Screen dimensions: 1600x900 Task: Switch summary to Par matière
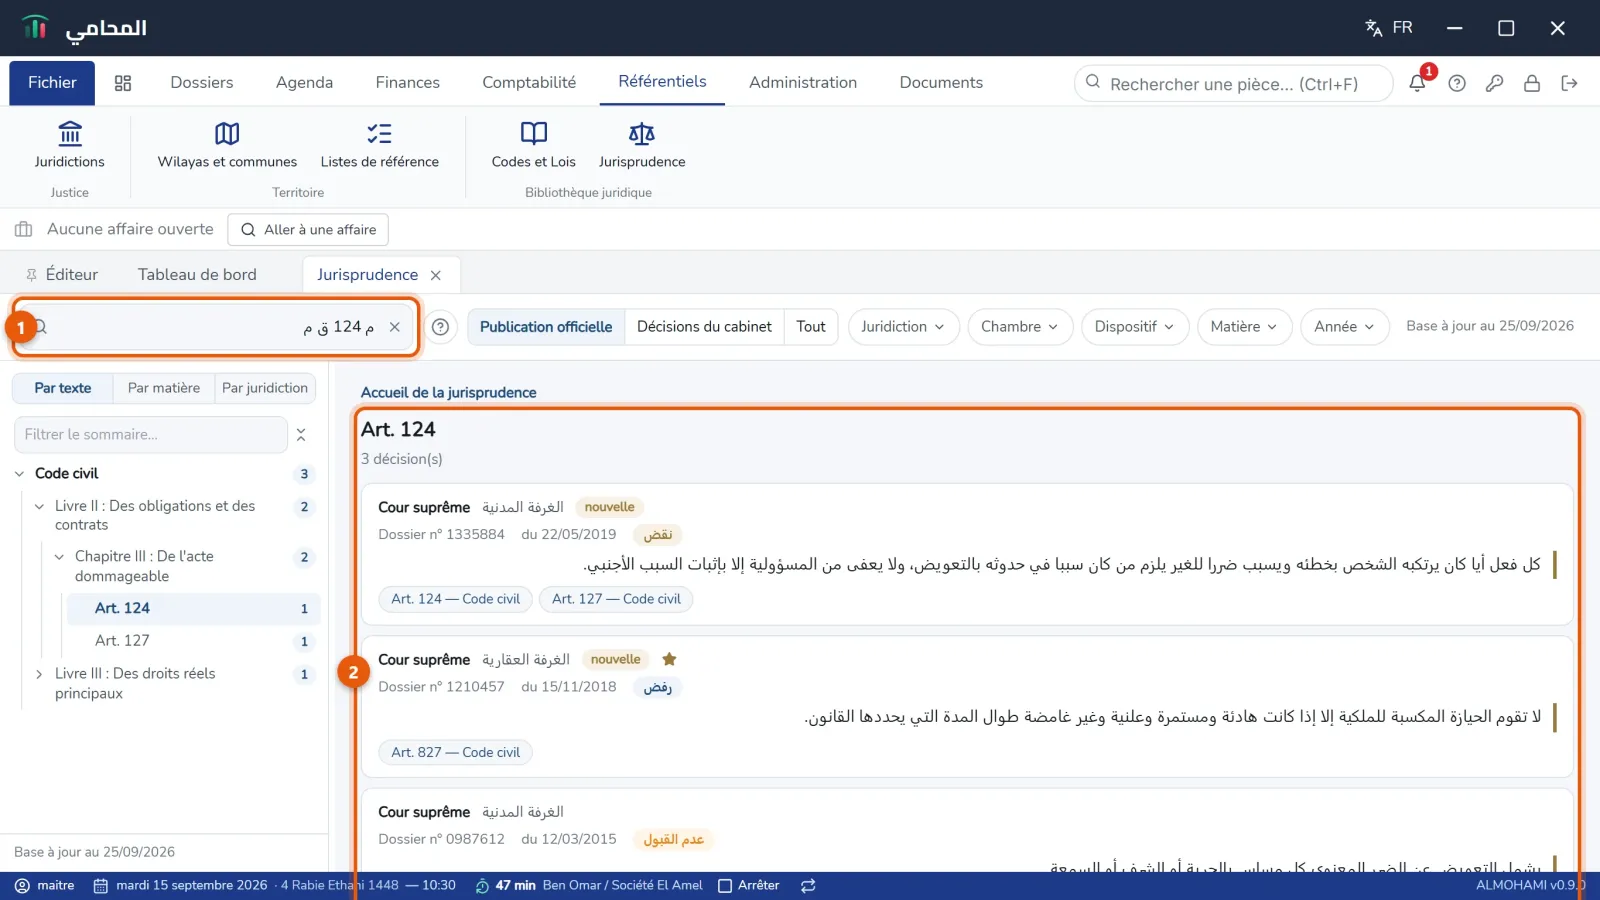coord(164,388)
